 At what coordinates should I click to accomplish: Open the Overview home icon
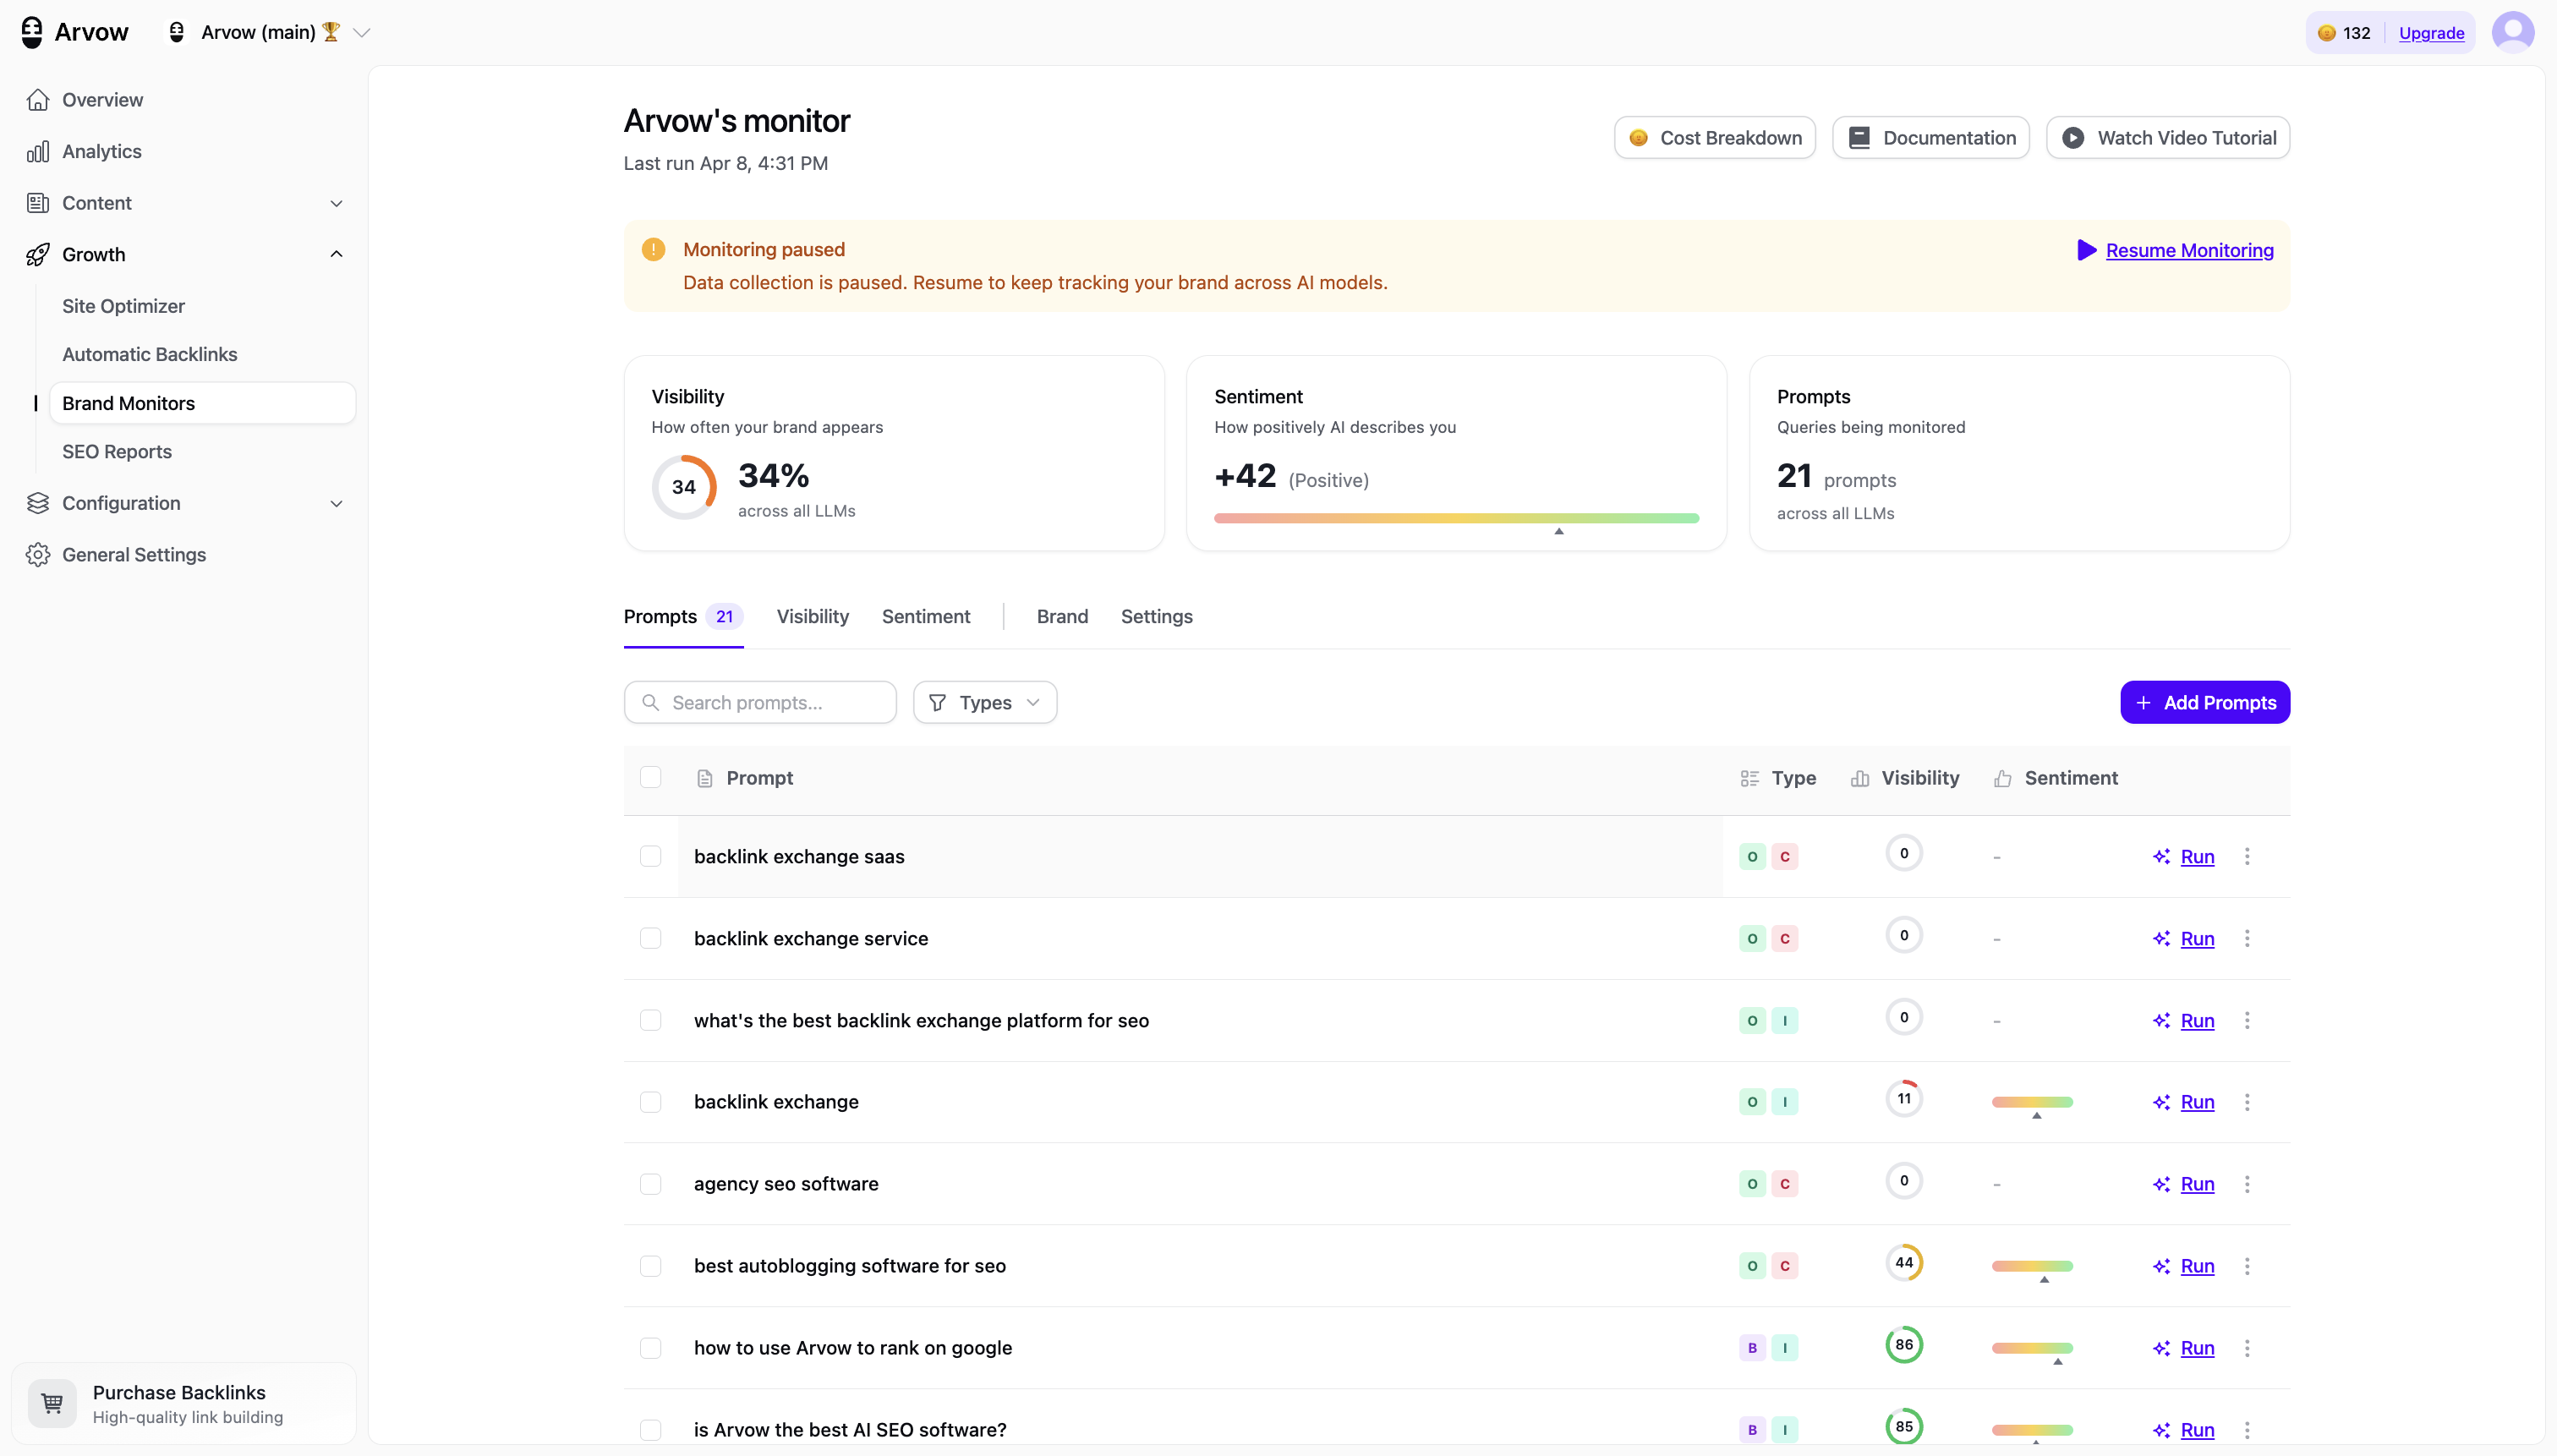tap(38, 100)
